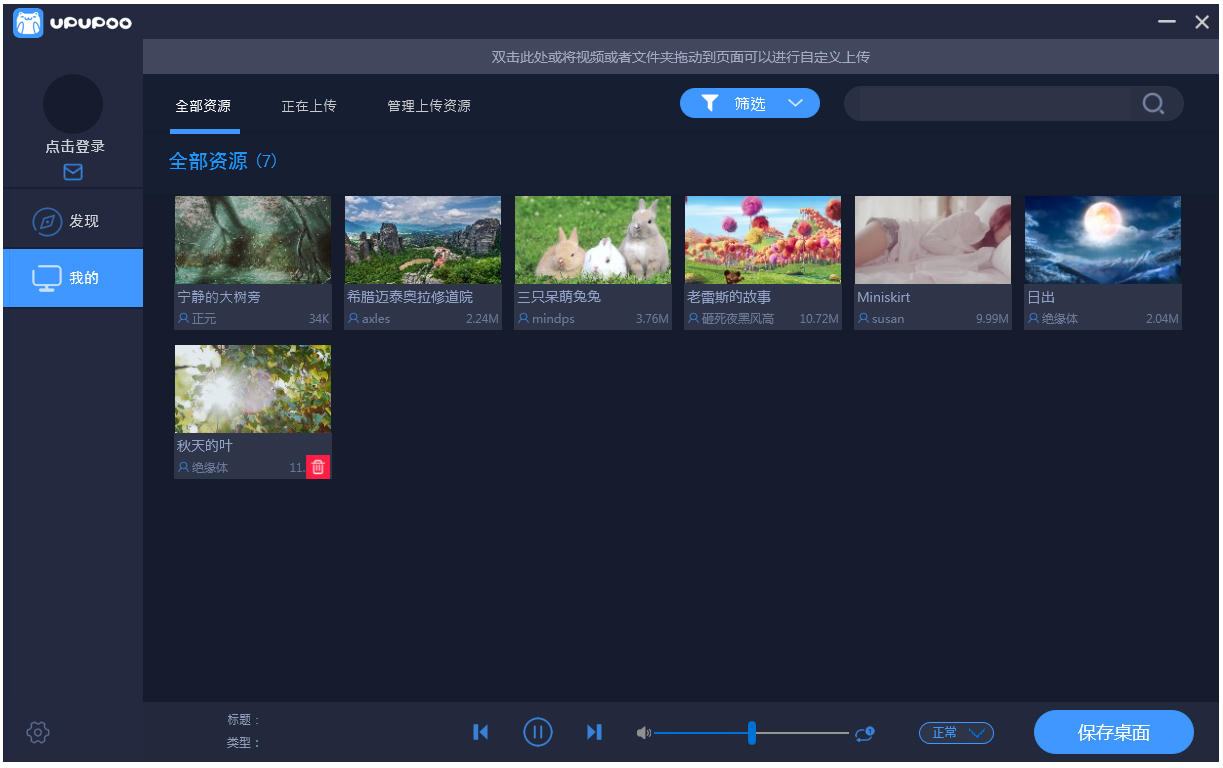Open 管理上传资源 tab
The image size is (1223, 768).
point(429,106)
